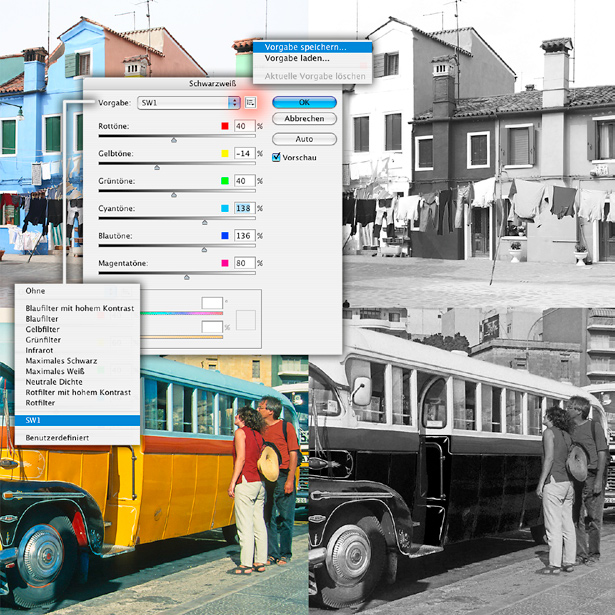Open the Vorgabe preset dropdown
The height and width of the screenshot is (615, 615).
pyautogui.click(x=189, y=102)
